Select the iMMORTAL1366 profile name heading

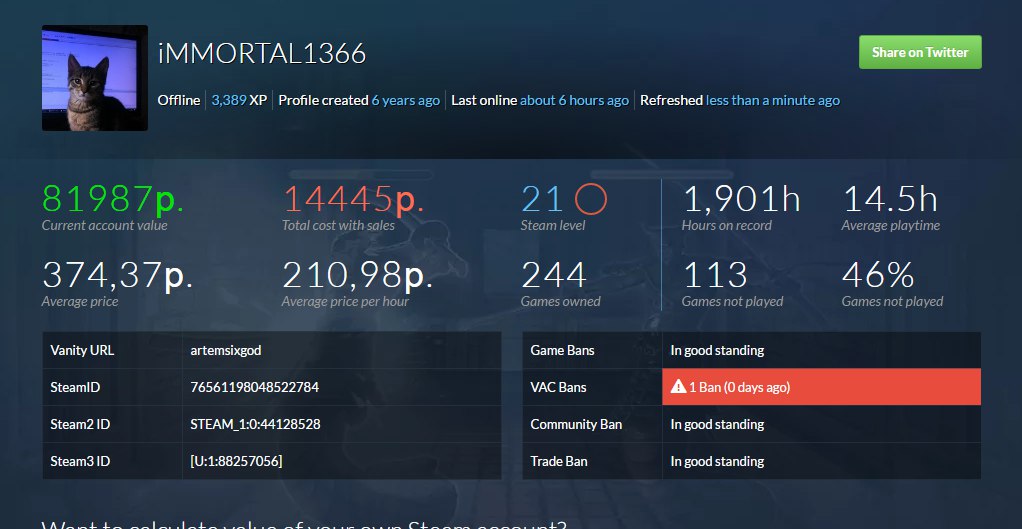tap(262, 53)
